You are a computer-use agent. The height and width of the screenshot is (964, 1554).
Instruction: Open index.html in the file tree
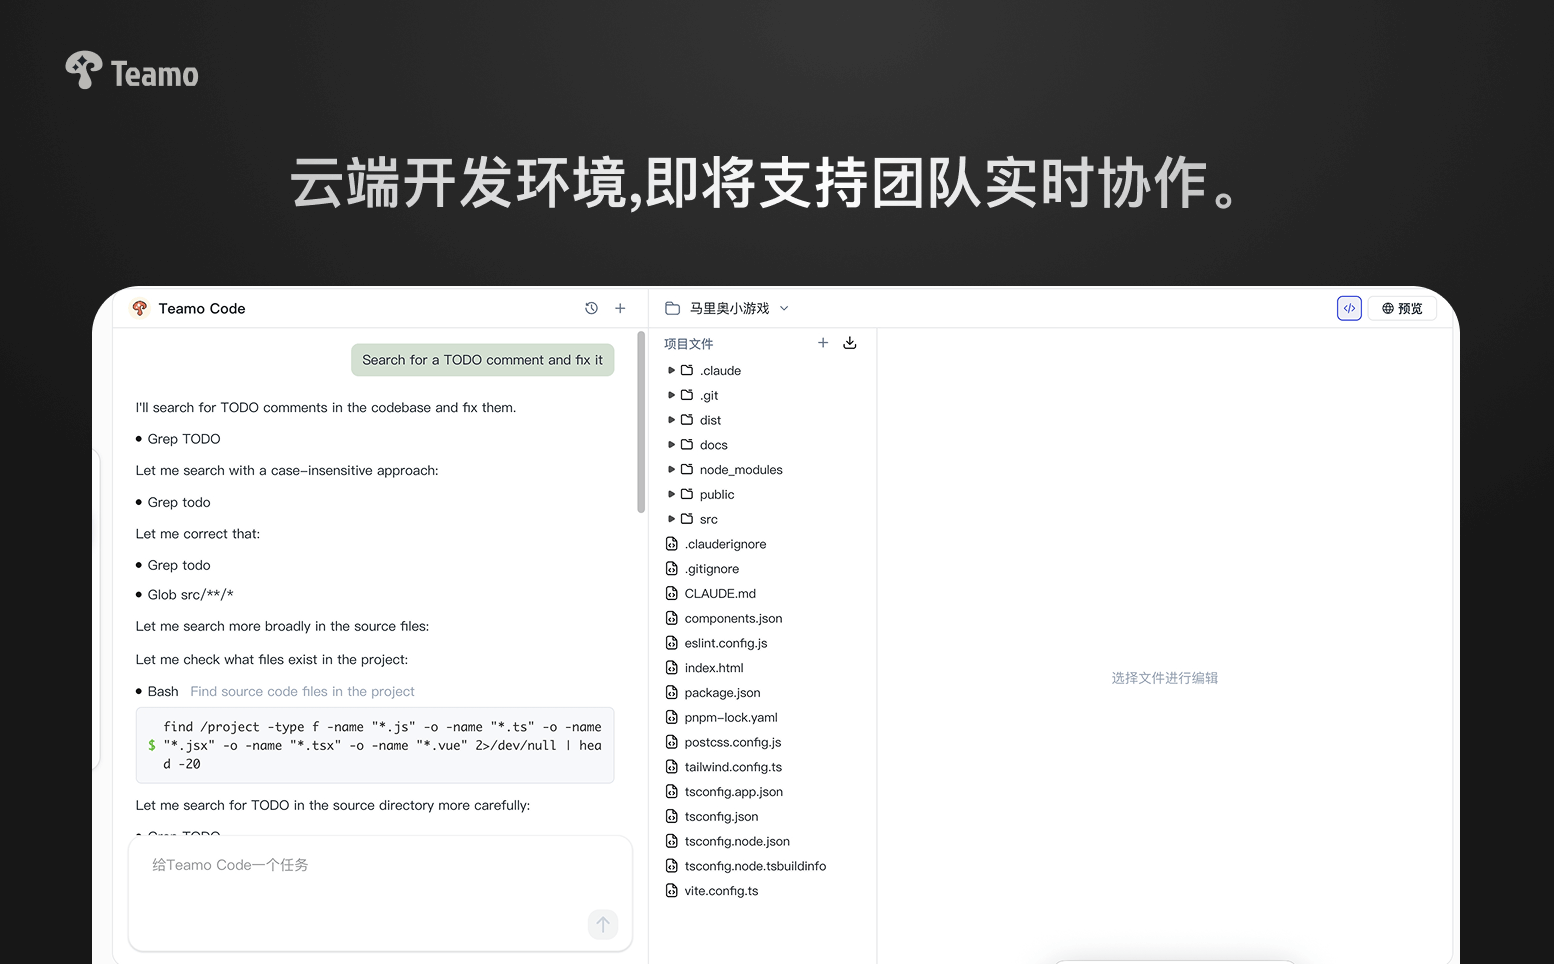pos(714,668)
